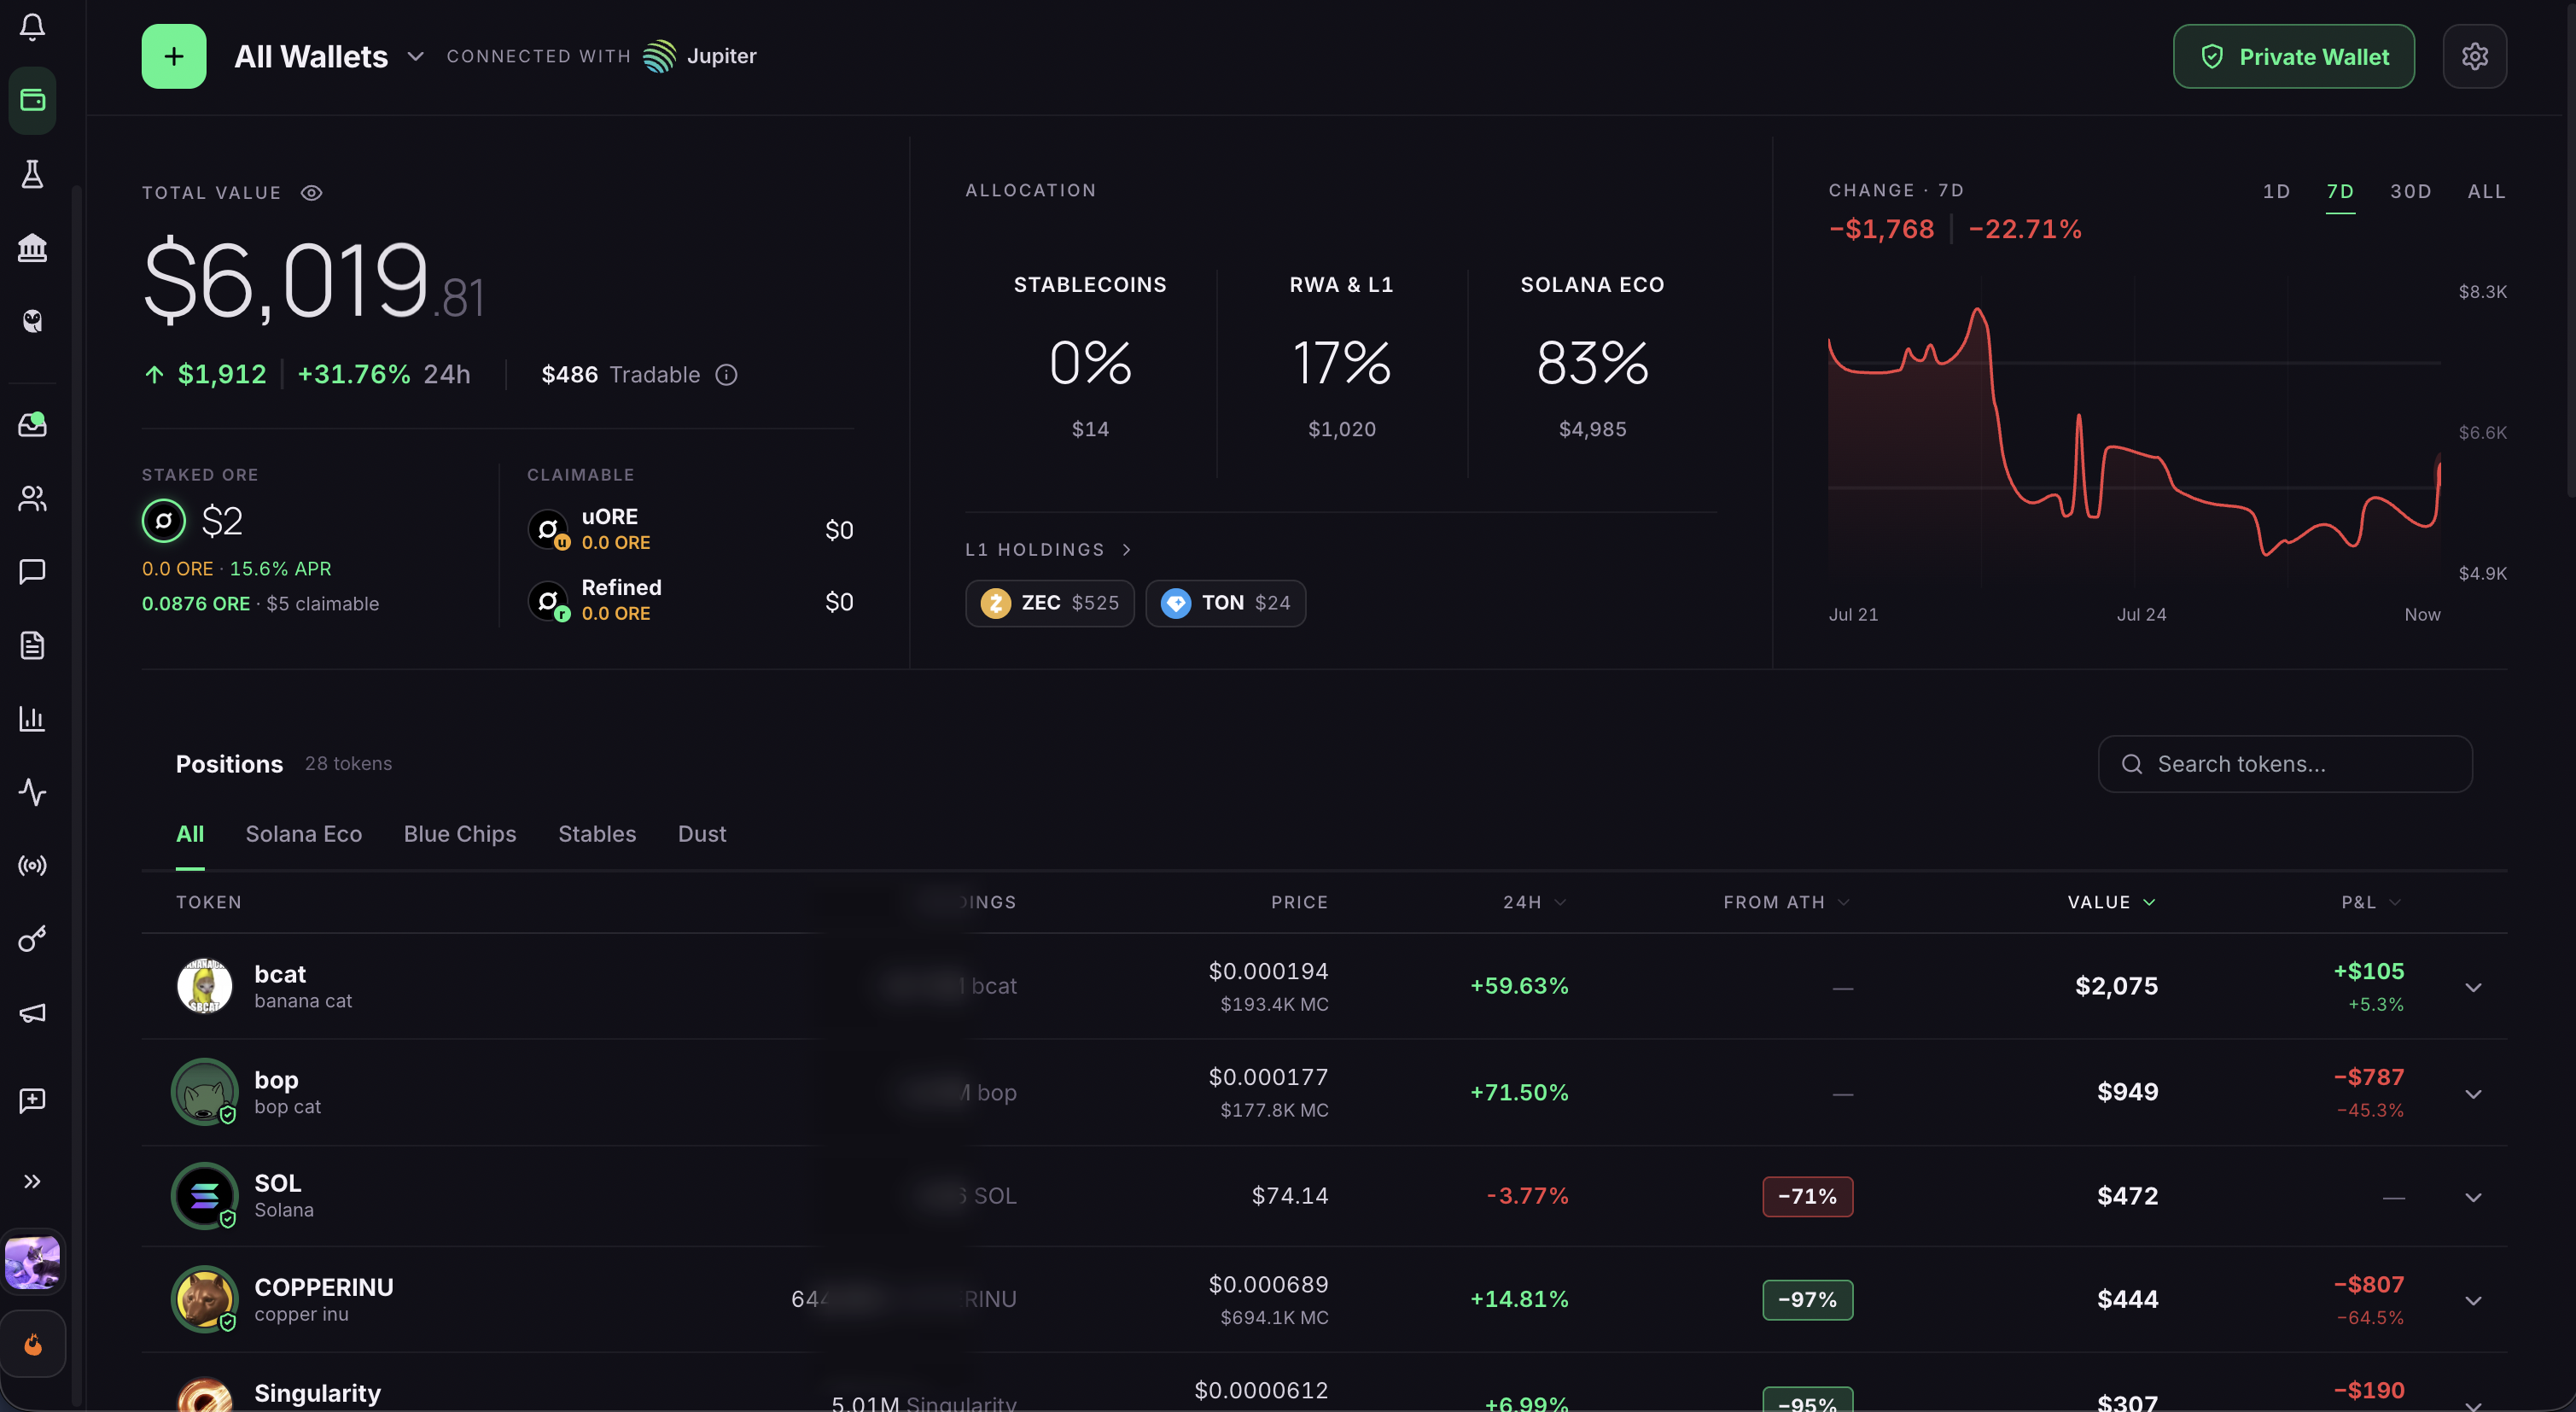Image resolution: width=2576 pixels, height=1412 pixels.
Task: Click the COPPERINU -97% from ATH badge
Action: (1808, 1299)
